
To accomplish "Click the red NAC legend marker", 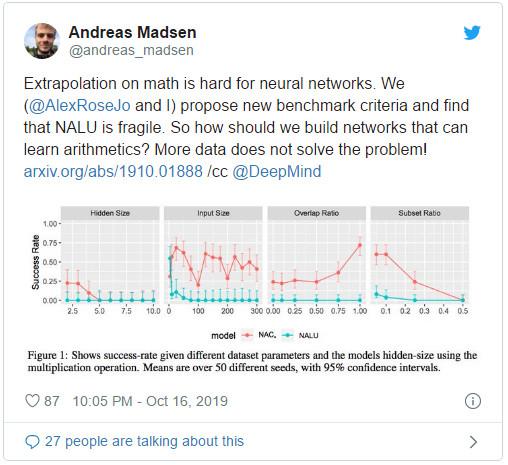I will [247, 335].
